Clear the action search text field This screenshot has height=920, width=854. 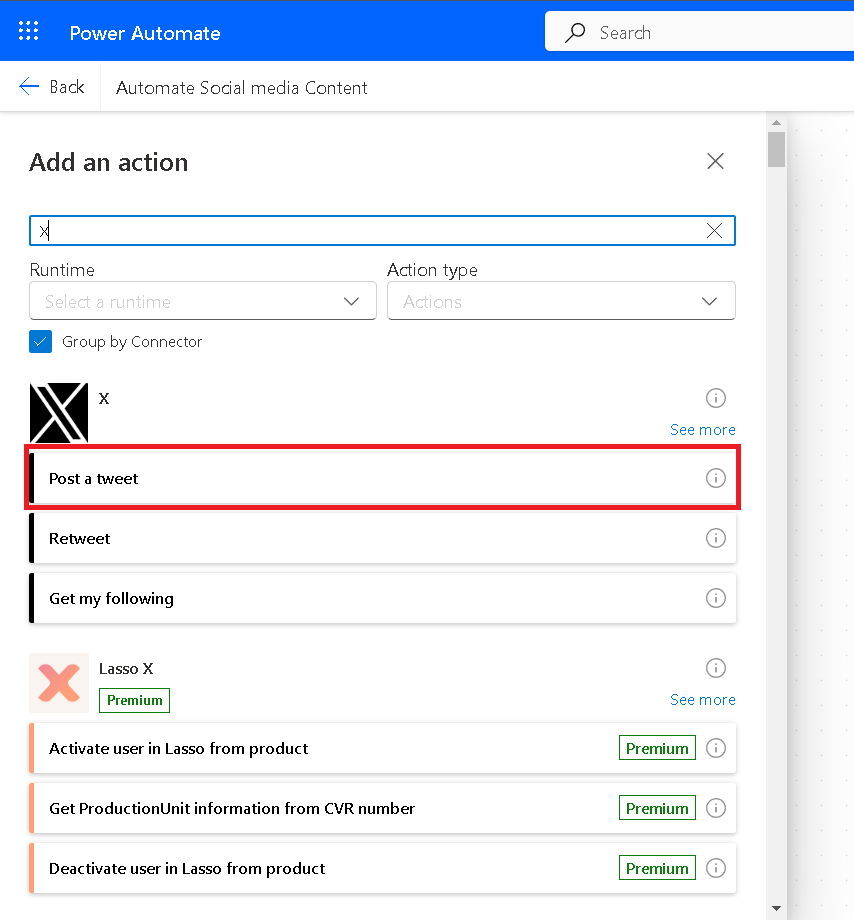pyautogui.click(x=714, y=231)
